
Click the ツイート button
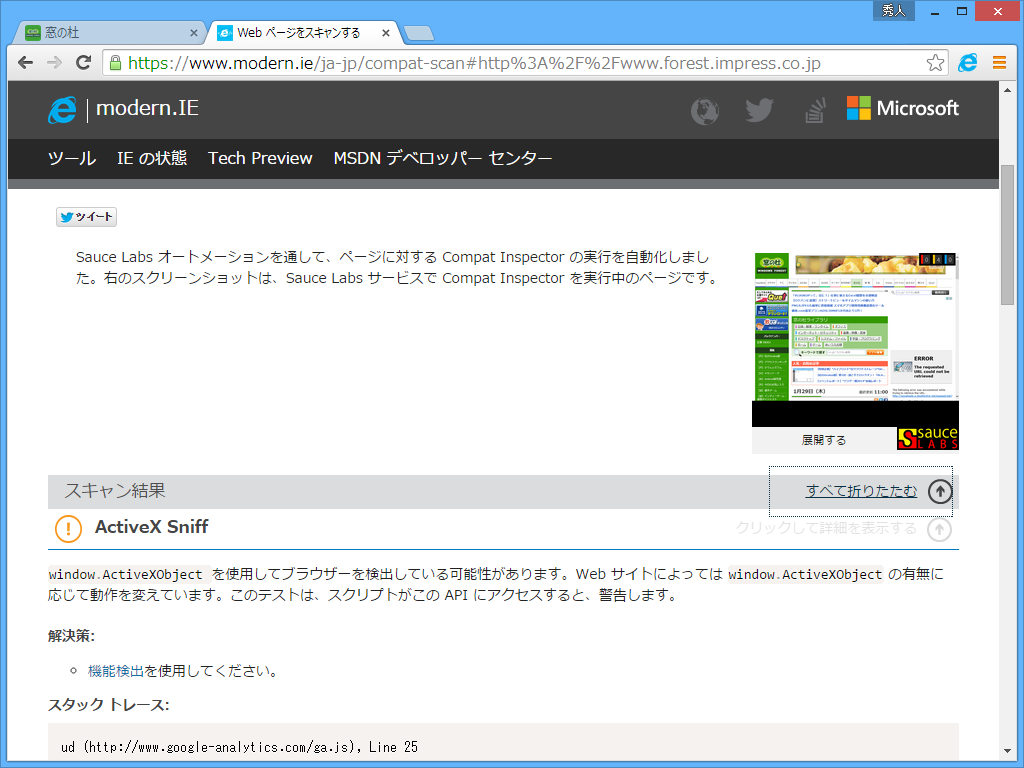[86, 216]
